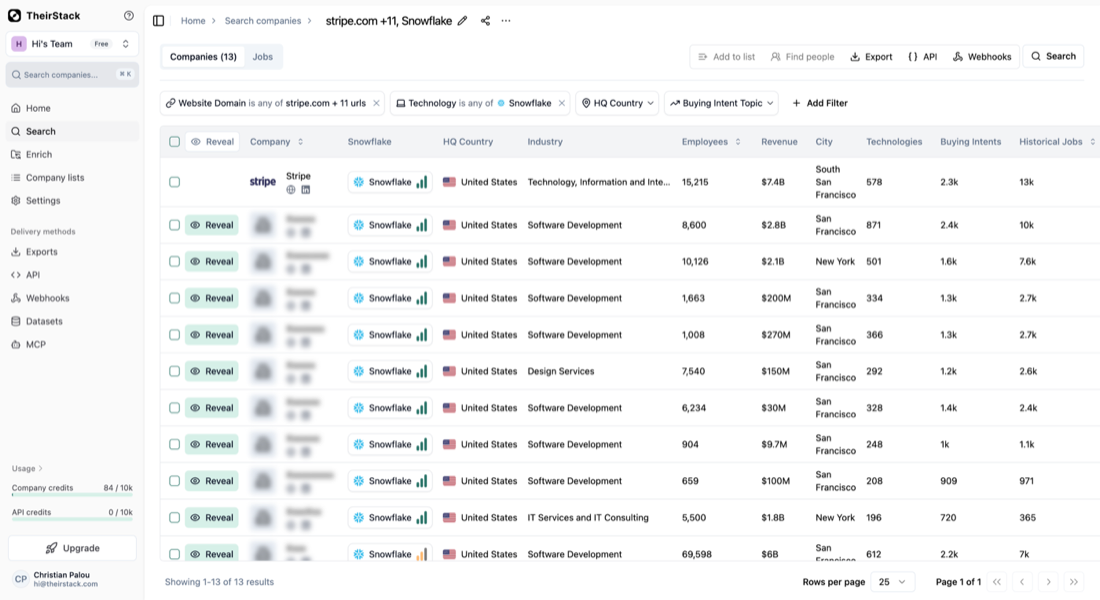Reveal the company with 8,600 employees

point(212,225)
